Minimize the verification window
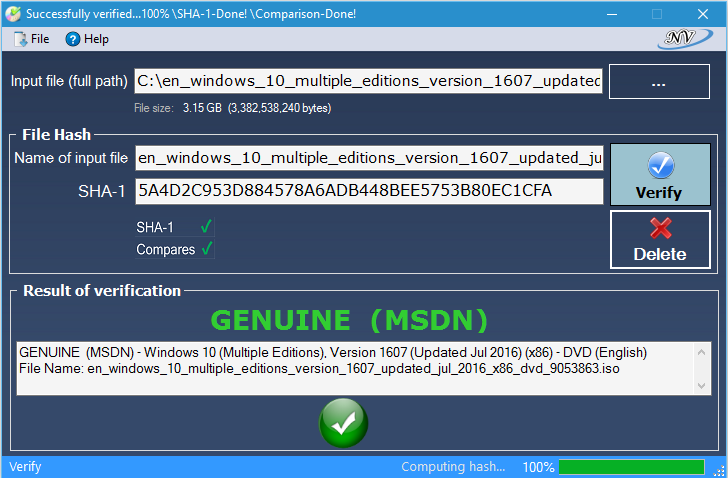 (612, 14)
